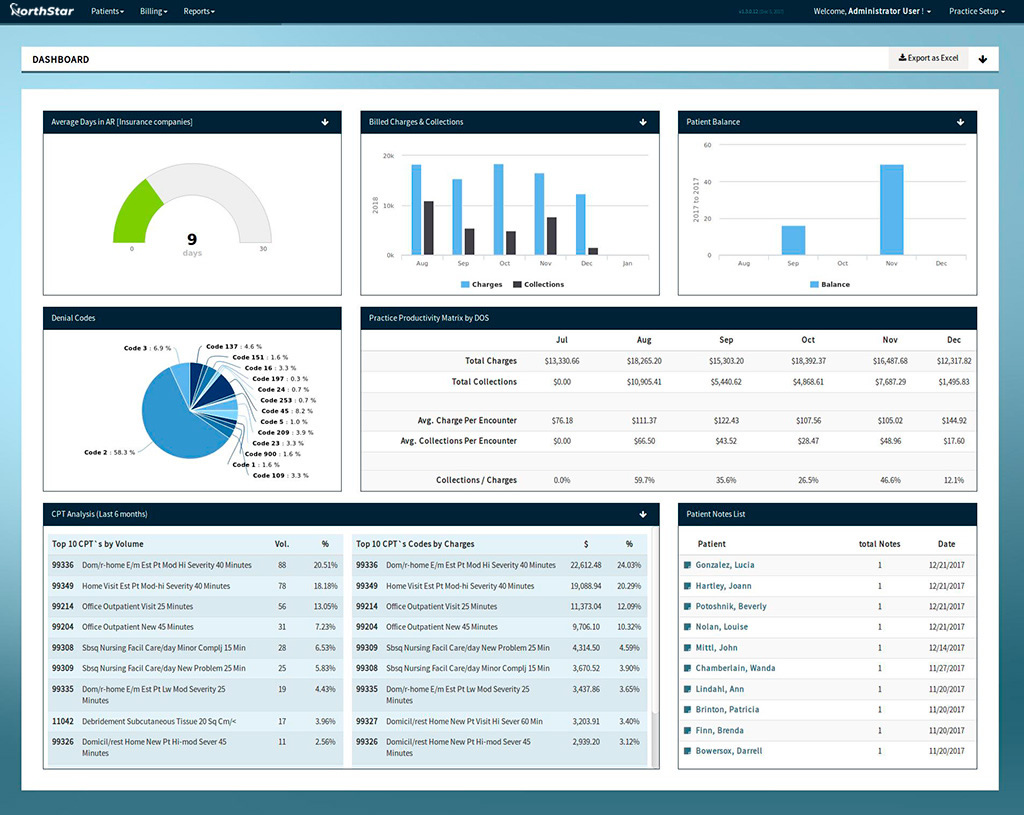The image size is (1024, 815).
Task: Click the Average Days in AR arrow icon
Action: 325,122
